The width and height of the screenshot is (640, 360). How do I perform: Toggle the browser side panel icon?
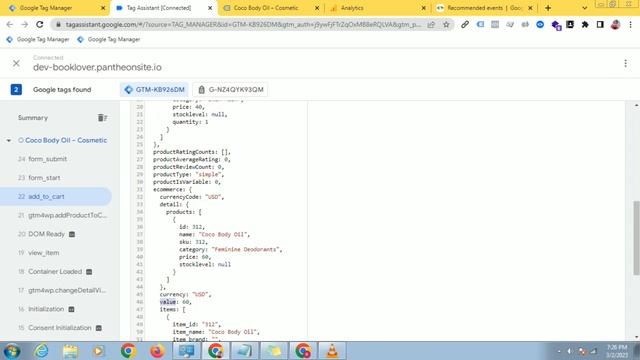(600, 24)
